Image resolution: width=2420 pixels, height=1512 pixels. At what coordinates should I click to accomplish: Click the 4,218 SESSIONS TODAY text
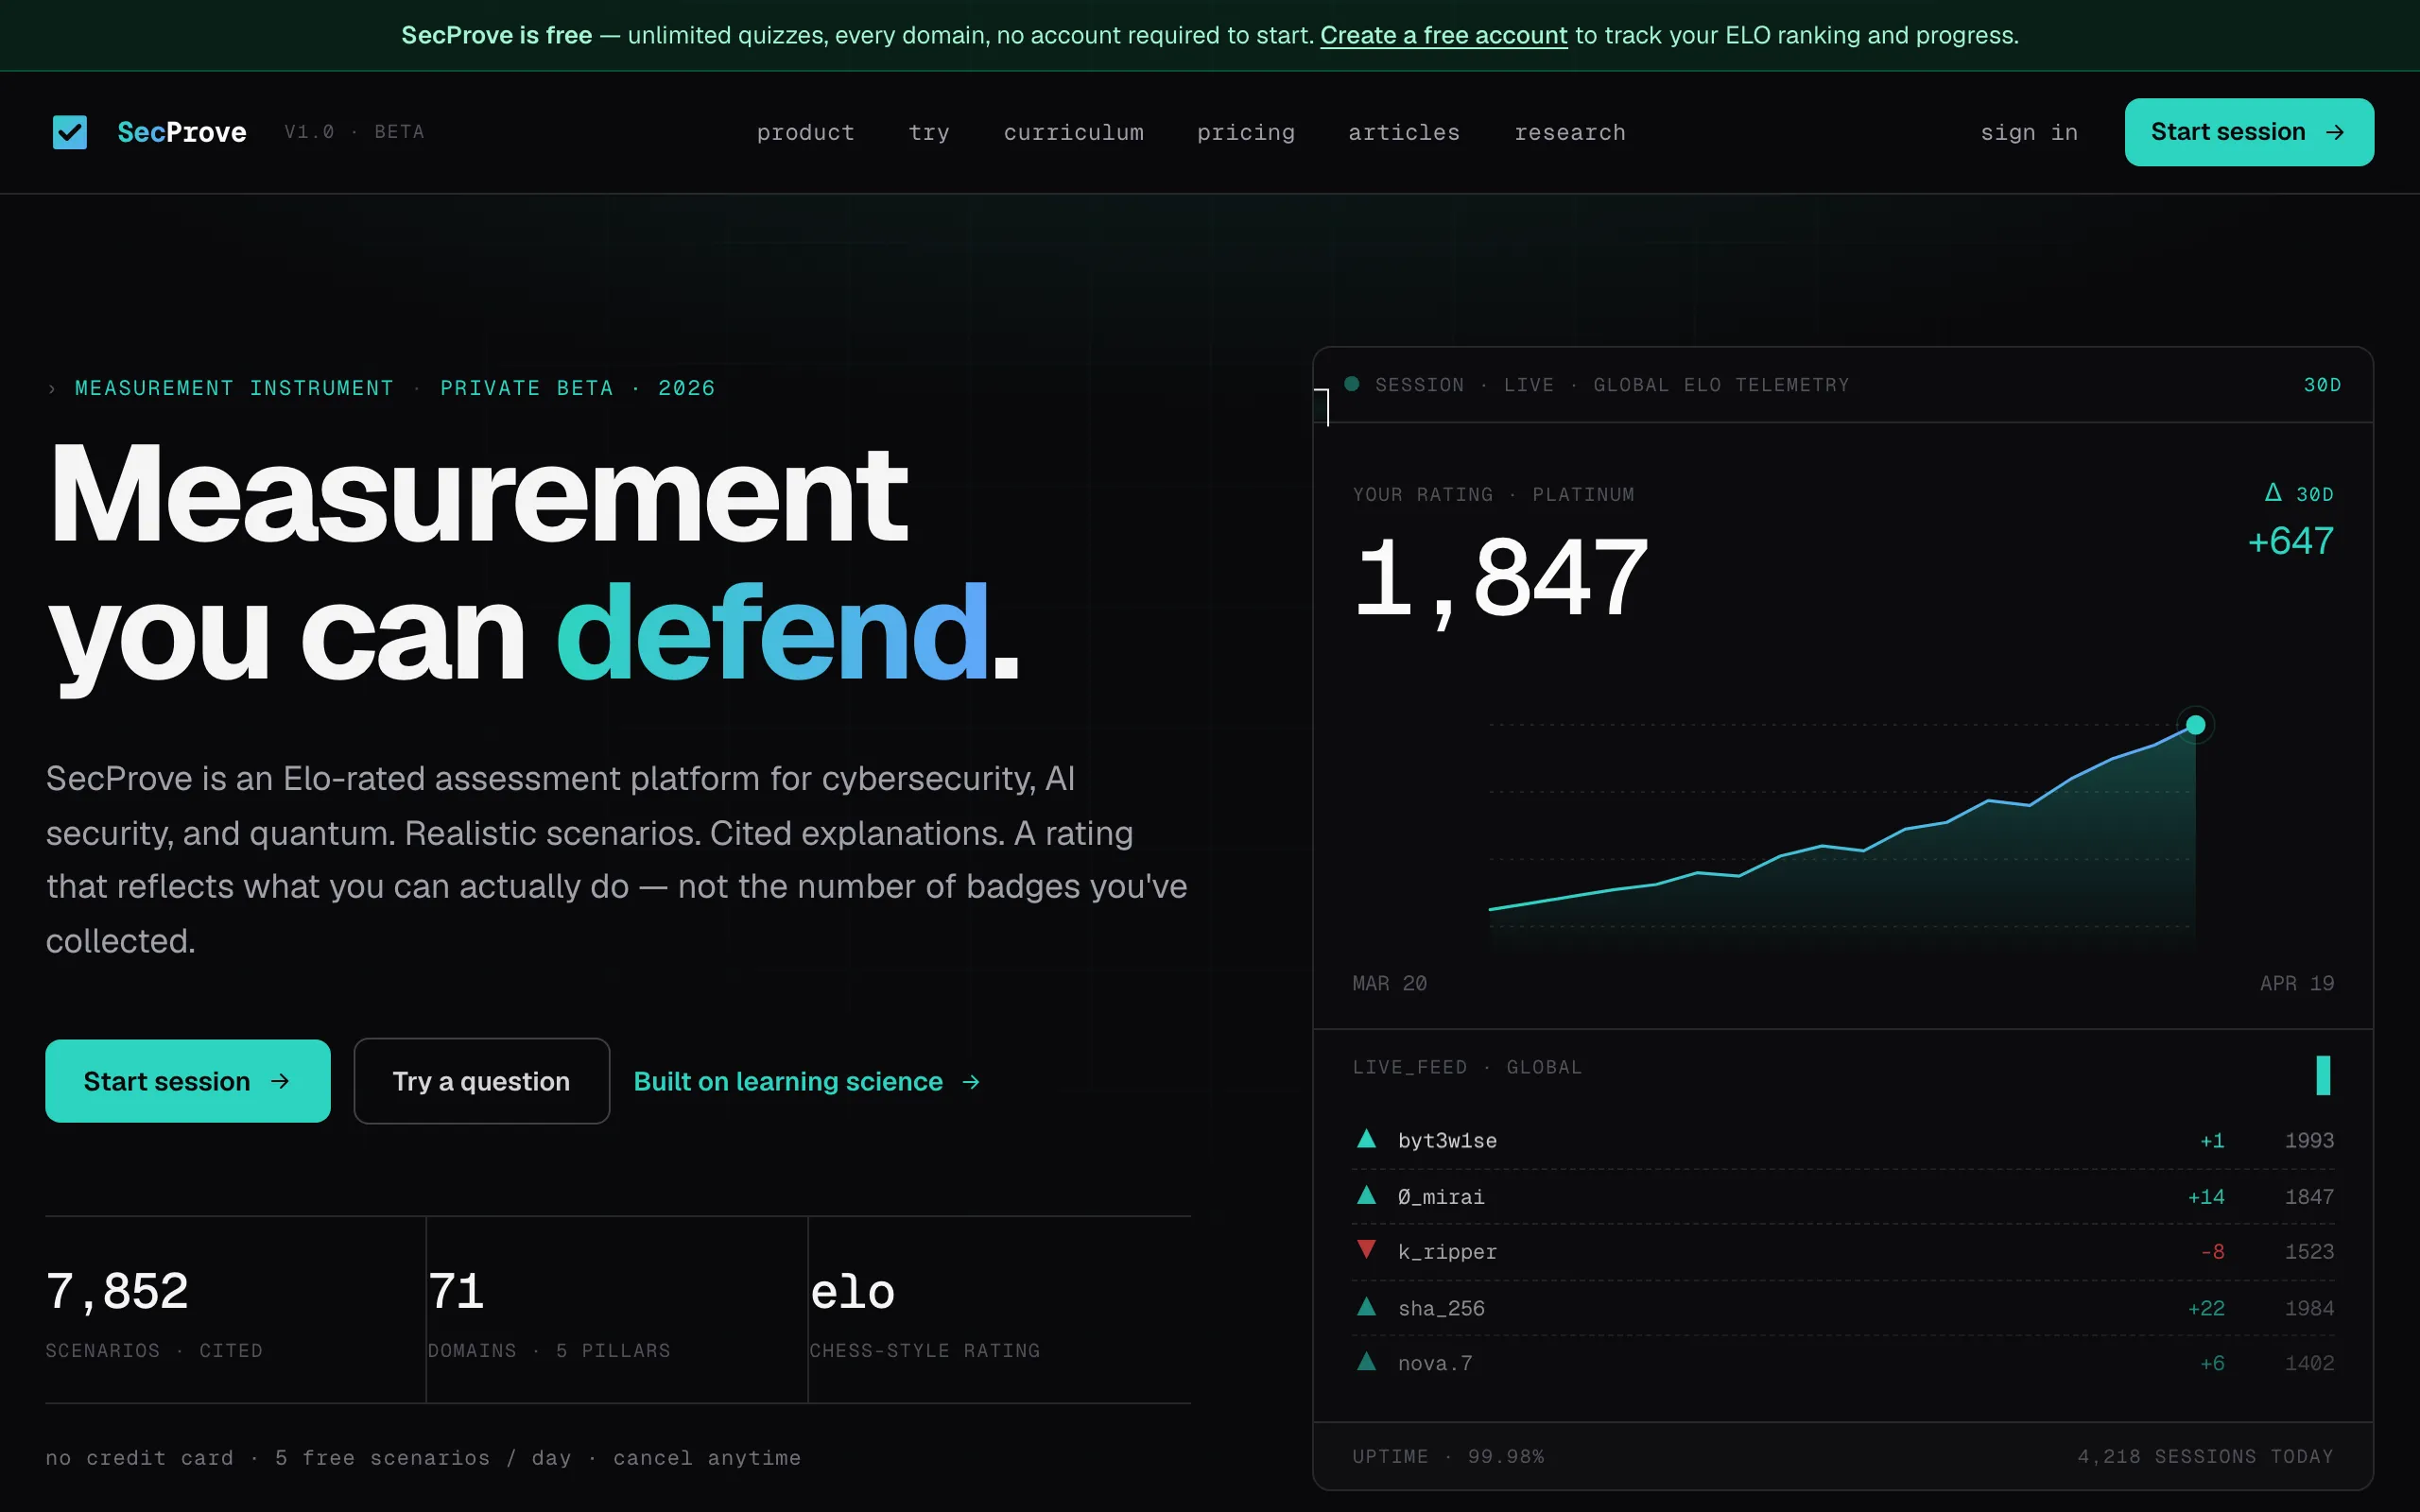tap(2205, 1457)
